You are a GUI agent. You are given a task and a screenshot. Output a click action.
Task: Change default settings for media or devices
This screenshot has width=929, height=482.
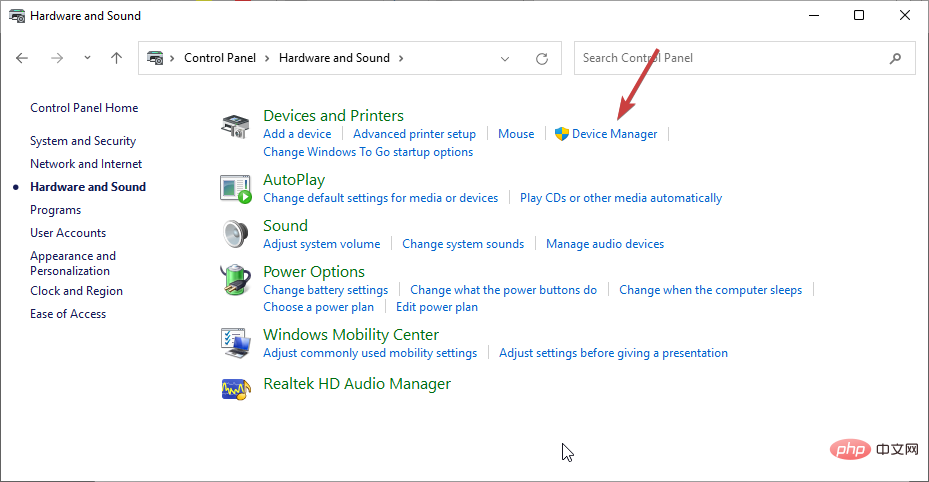point(380,198)
